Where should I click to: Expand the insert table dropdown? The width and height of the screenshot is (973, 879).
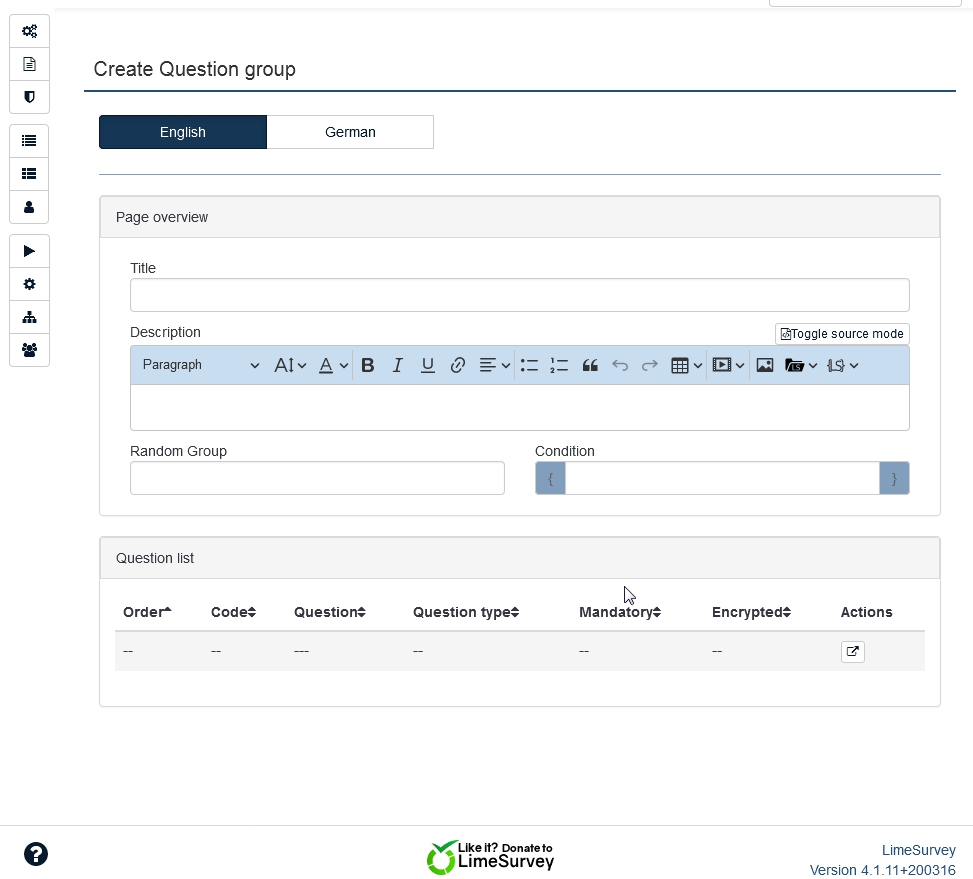[x=686, y=366]
